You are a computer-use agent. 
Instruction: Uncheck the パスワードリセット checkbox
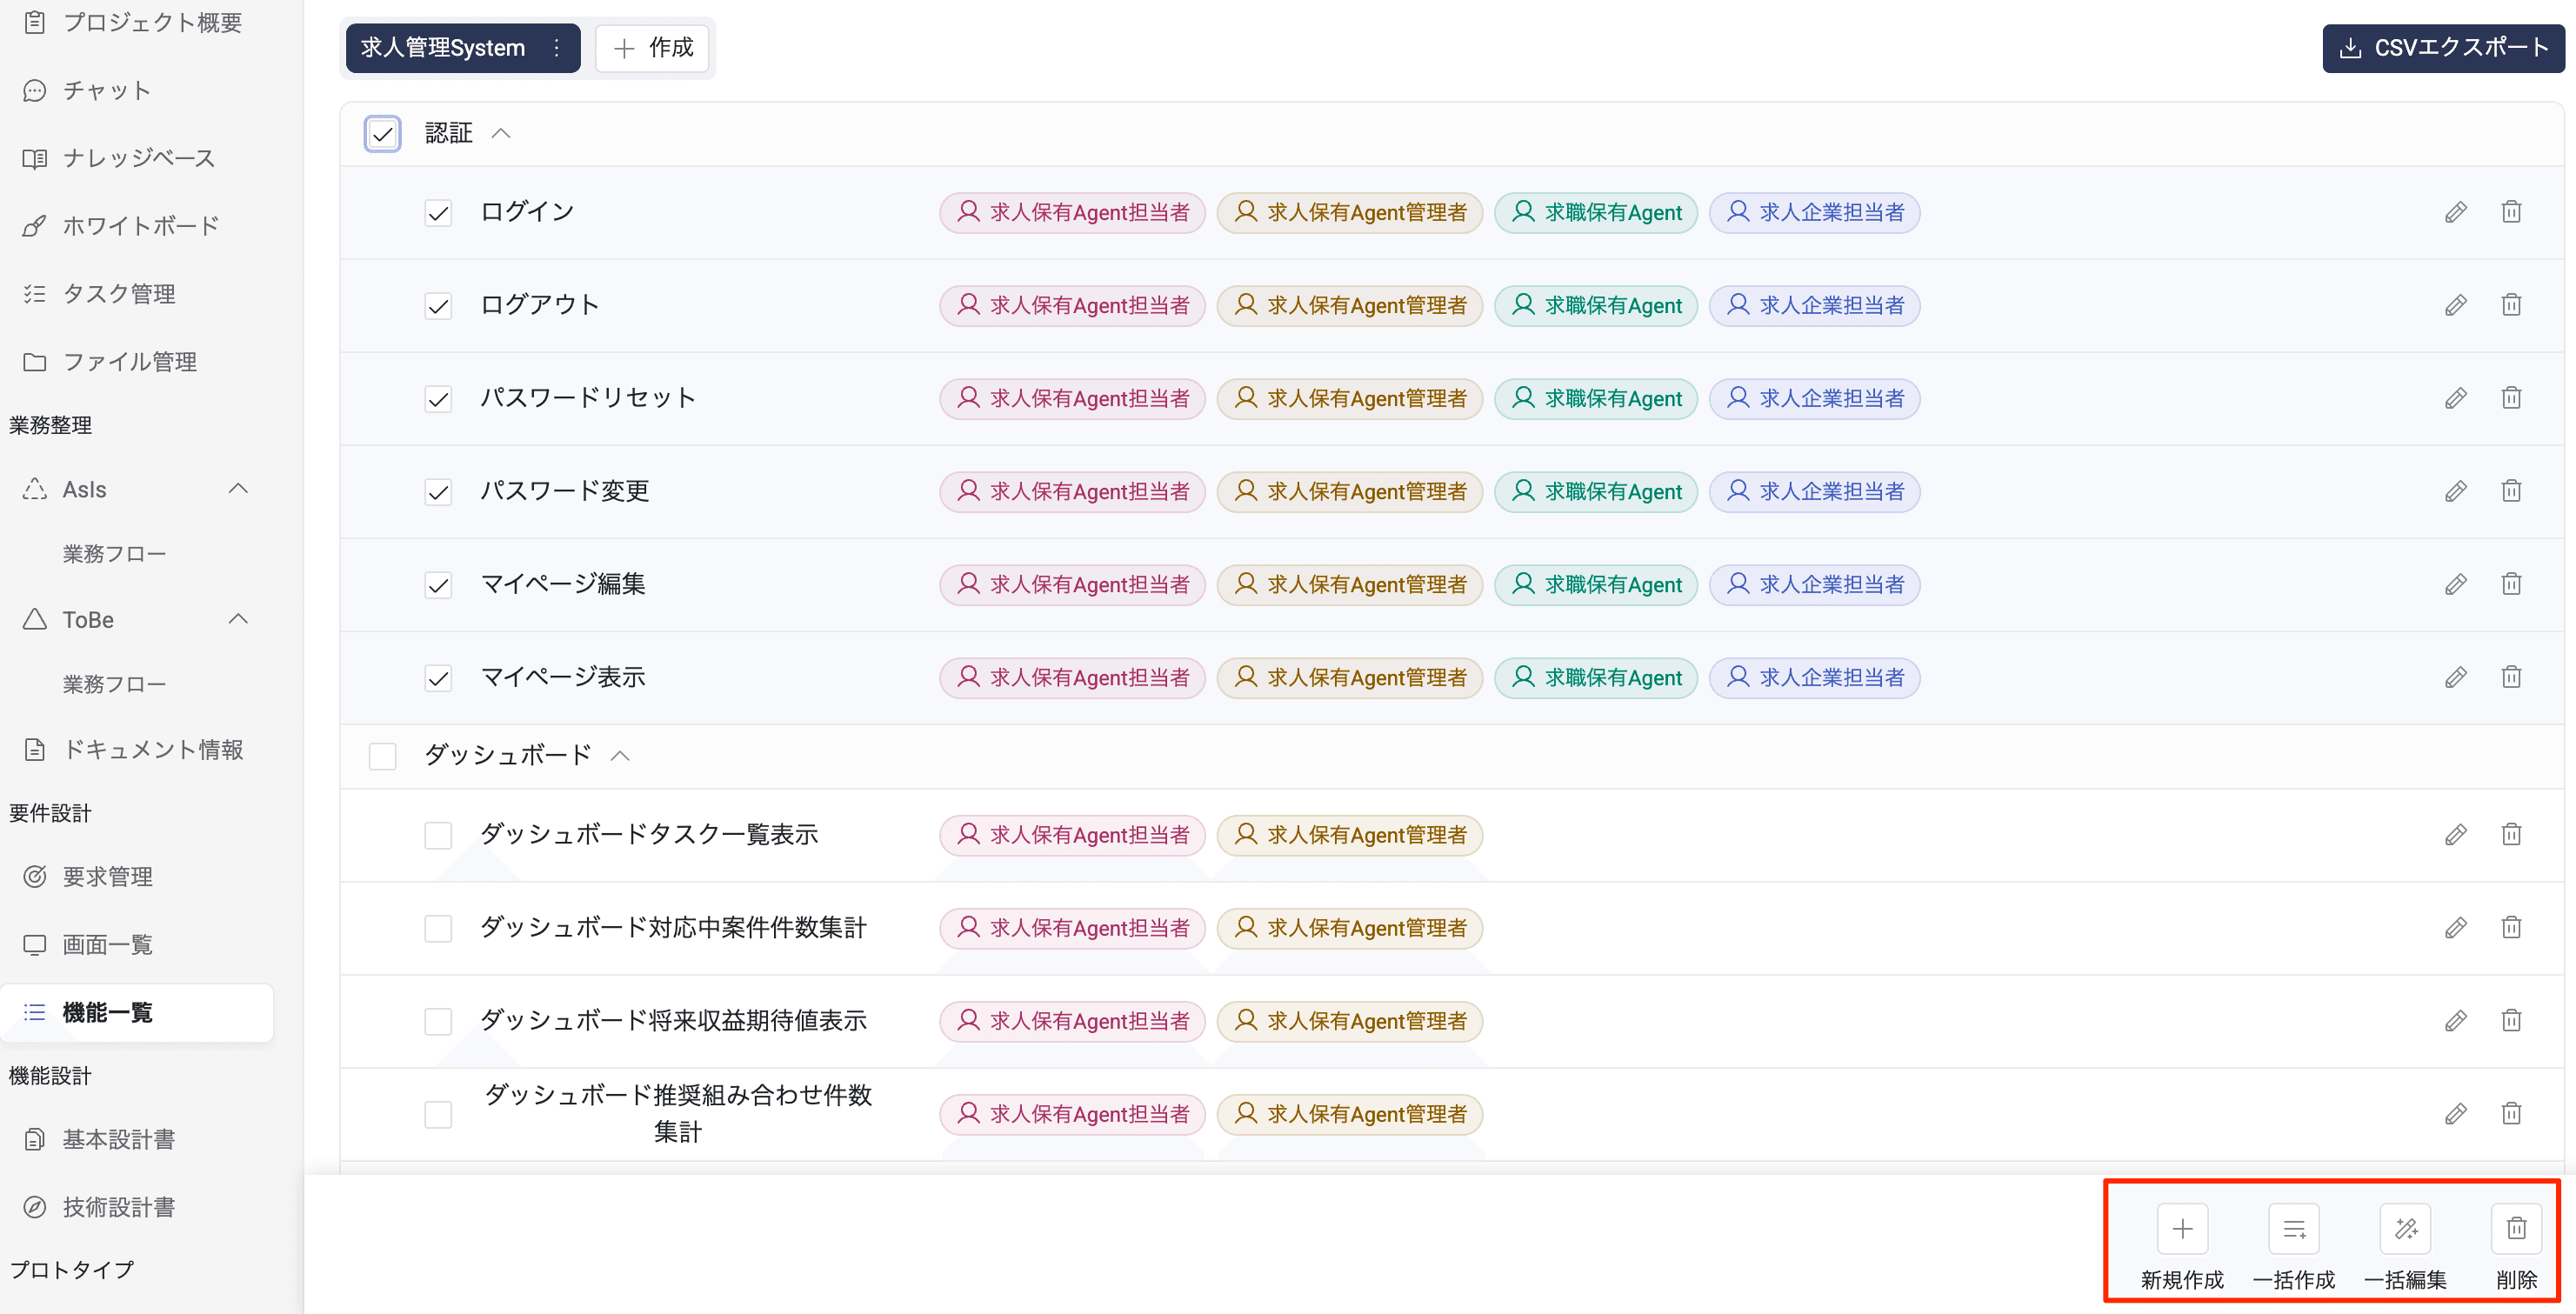click(438, 399)
